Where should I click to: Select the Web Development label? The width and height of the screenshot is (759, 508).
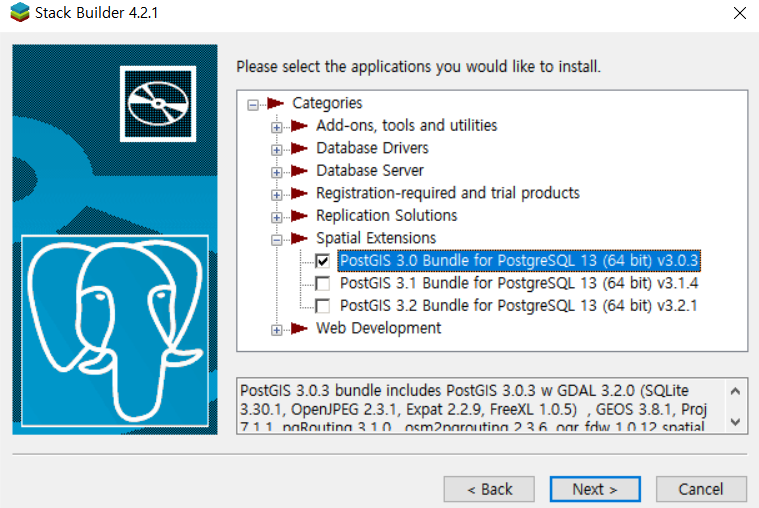click(379, 328)
